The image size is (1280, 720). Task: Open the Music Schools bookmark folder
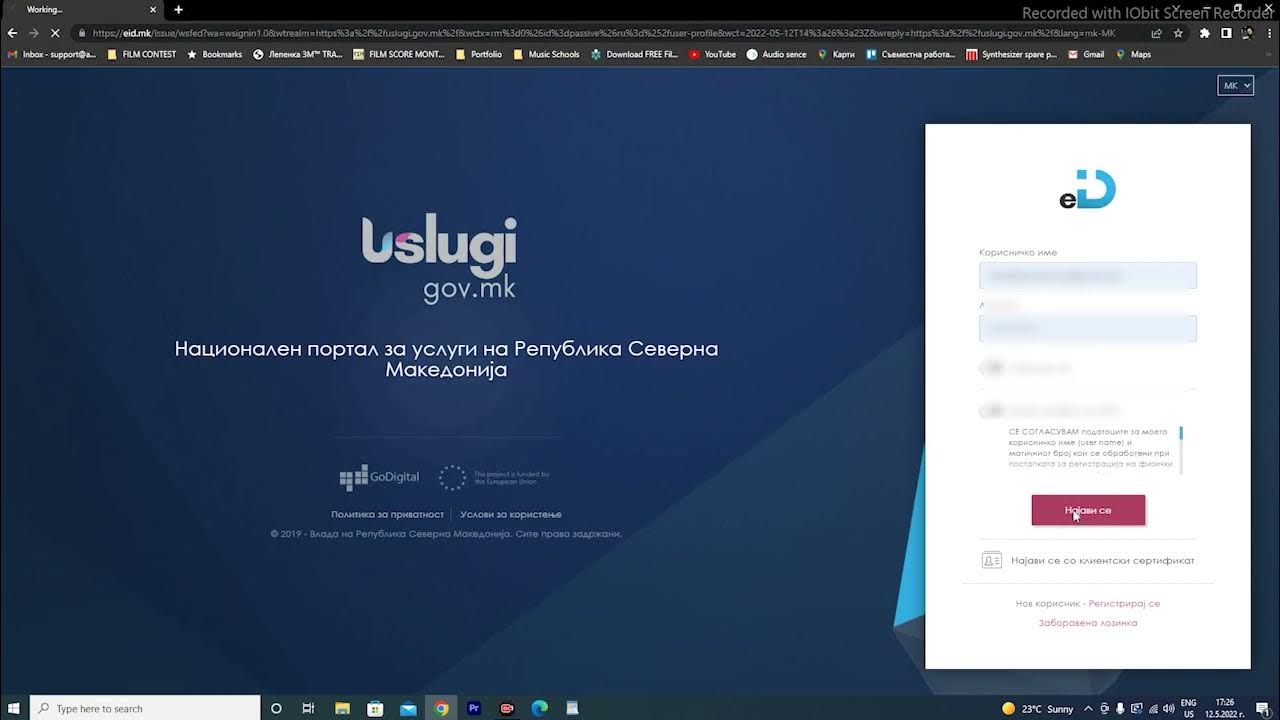coord(546,54)
